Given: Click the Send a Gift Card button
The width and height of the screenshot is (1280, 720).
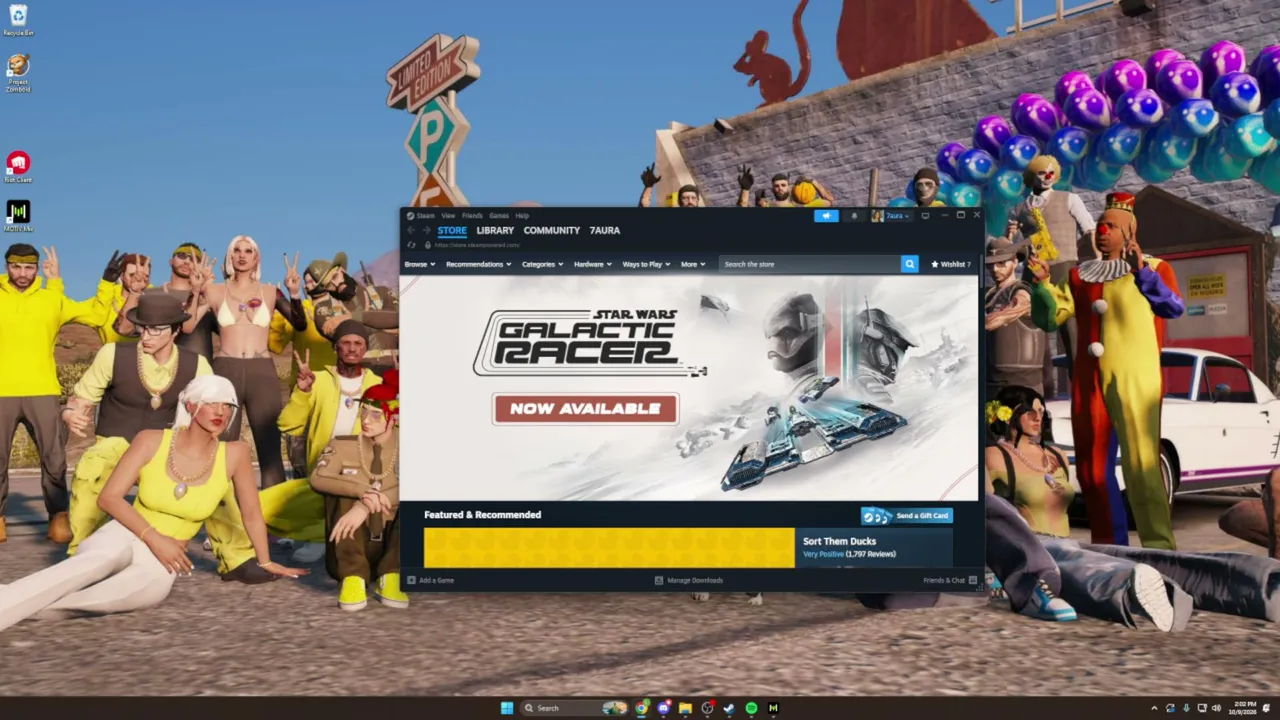Looking at the screenshot, I should pos(907,515).
